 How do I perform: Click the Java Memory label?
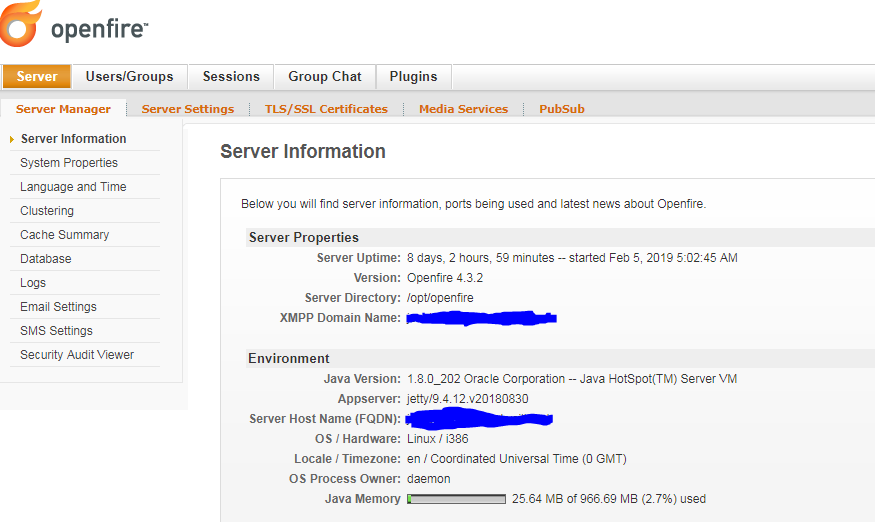click(363, 499)
